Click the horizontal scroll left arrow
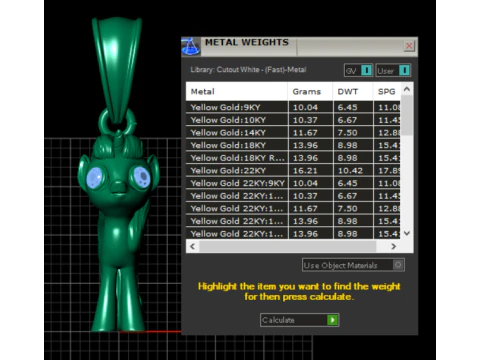 tap(192, 246)
